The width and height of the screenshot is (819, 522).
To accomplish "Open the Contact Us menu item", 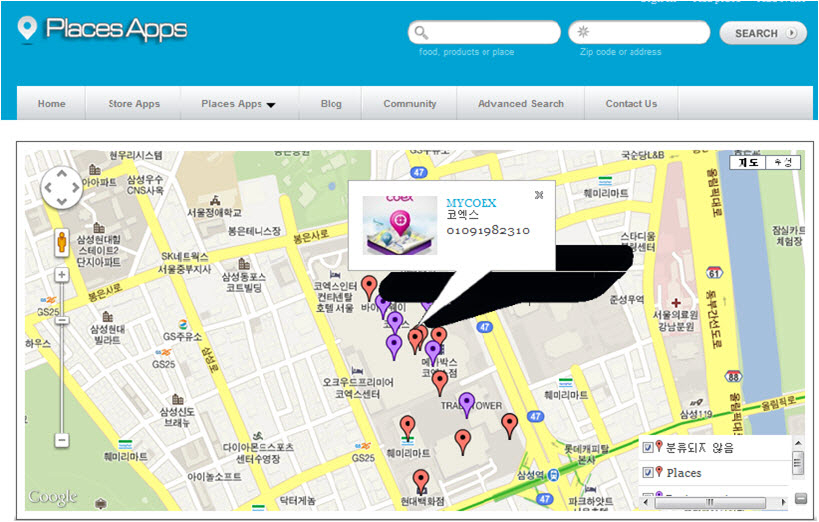I will click(x=631, y=103).
